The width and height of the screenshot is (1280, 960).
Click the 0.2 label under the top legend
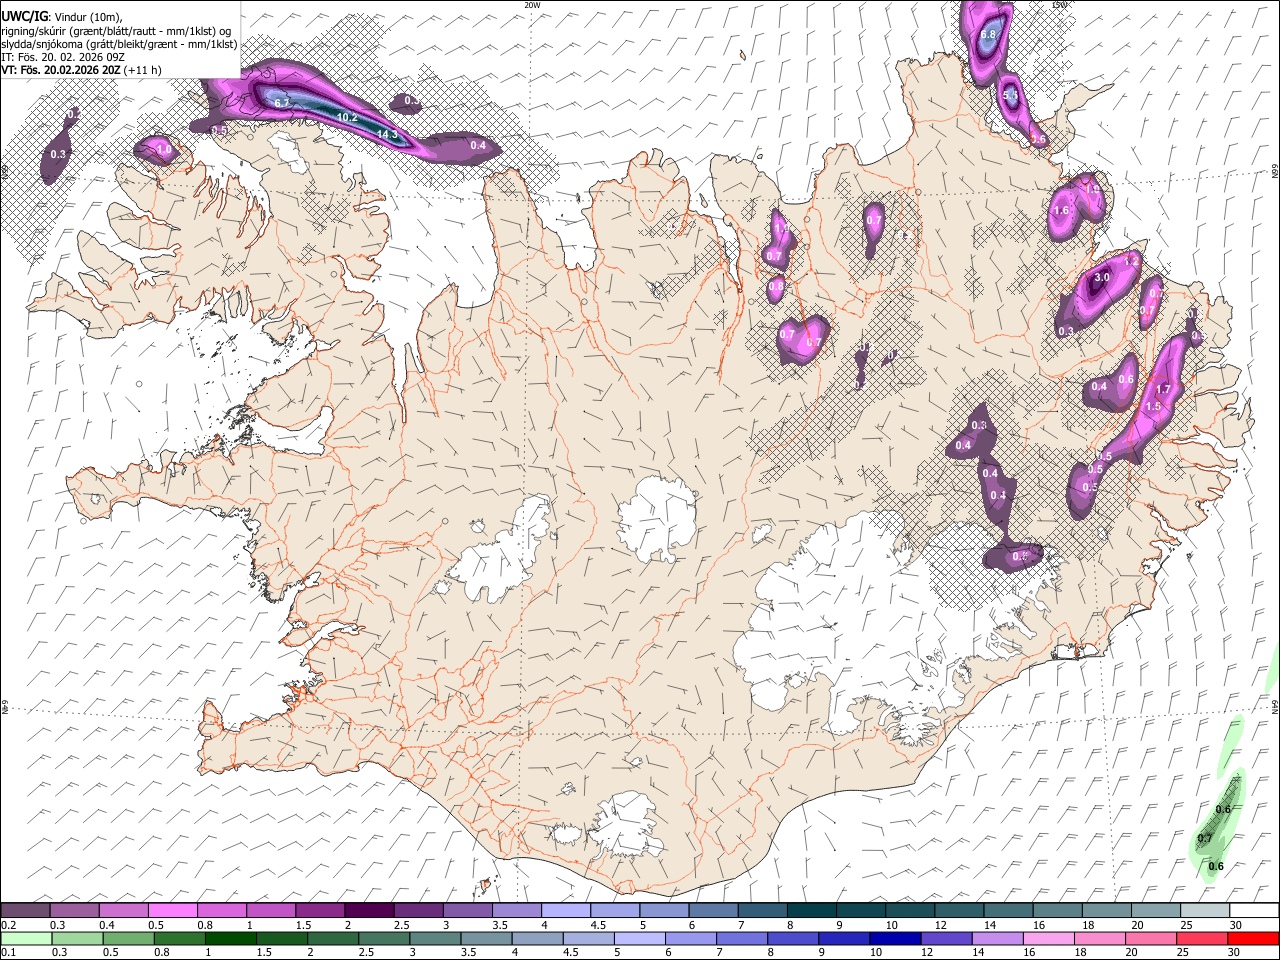(x=8, y=925)
